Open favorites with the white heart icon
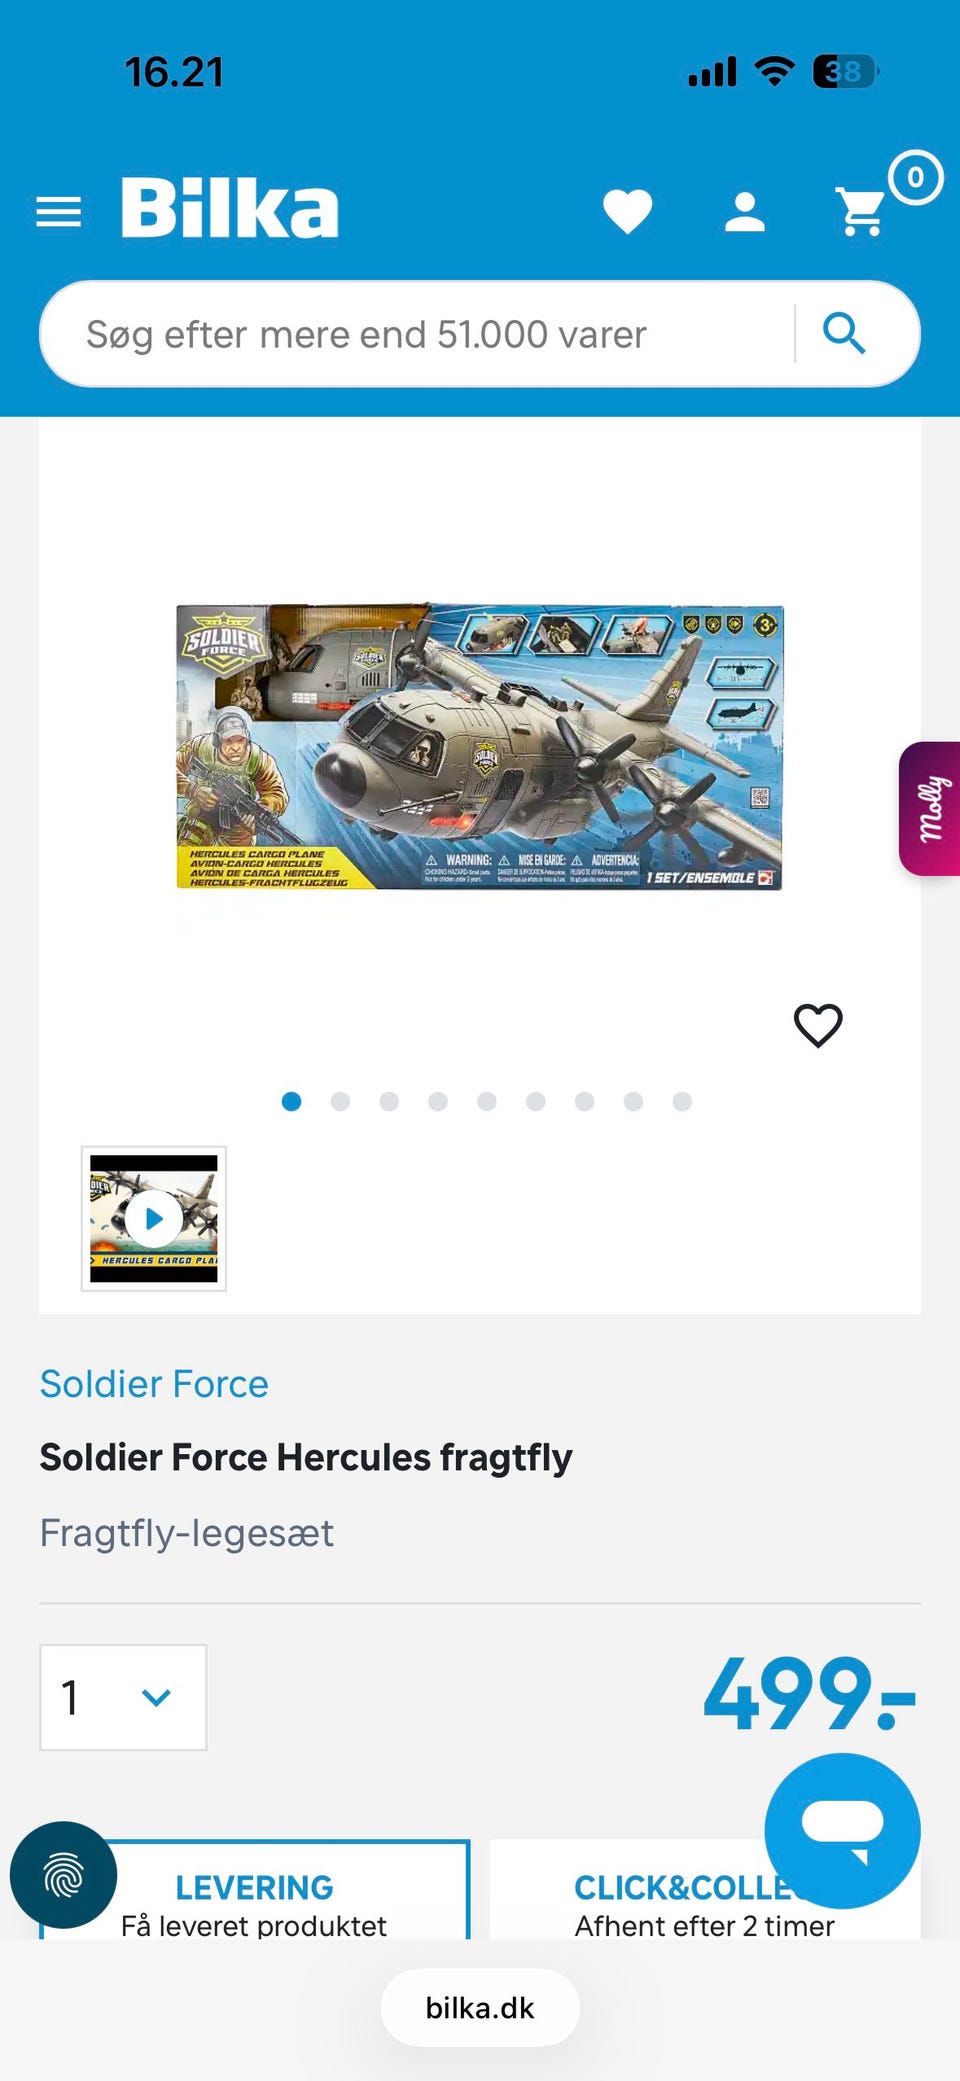 tap(628, 211)
